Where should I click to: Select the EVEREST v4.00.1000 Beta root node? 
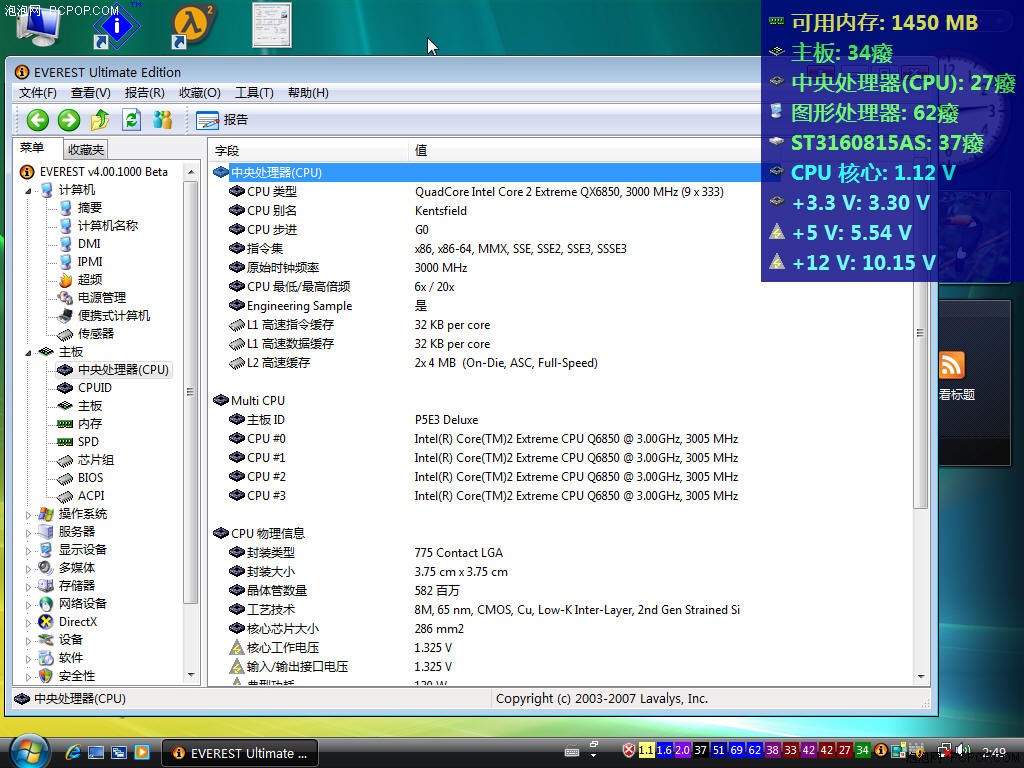tap(103, 172)
